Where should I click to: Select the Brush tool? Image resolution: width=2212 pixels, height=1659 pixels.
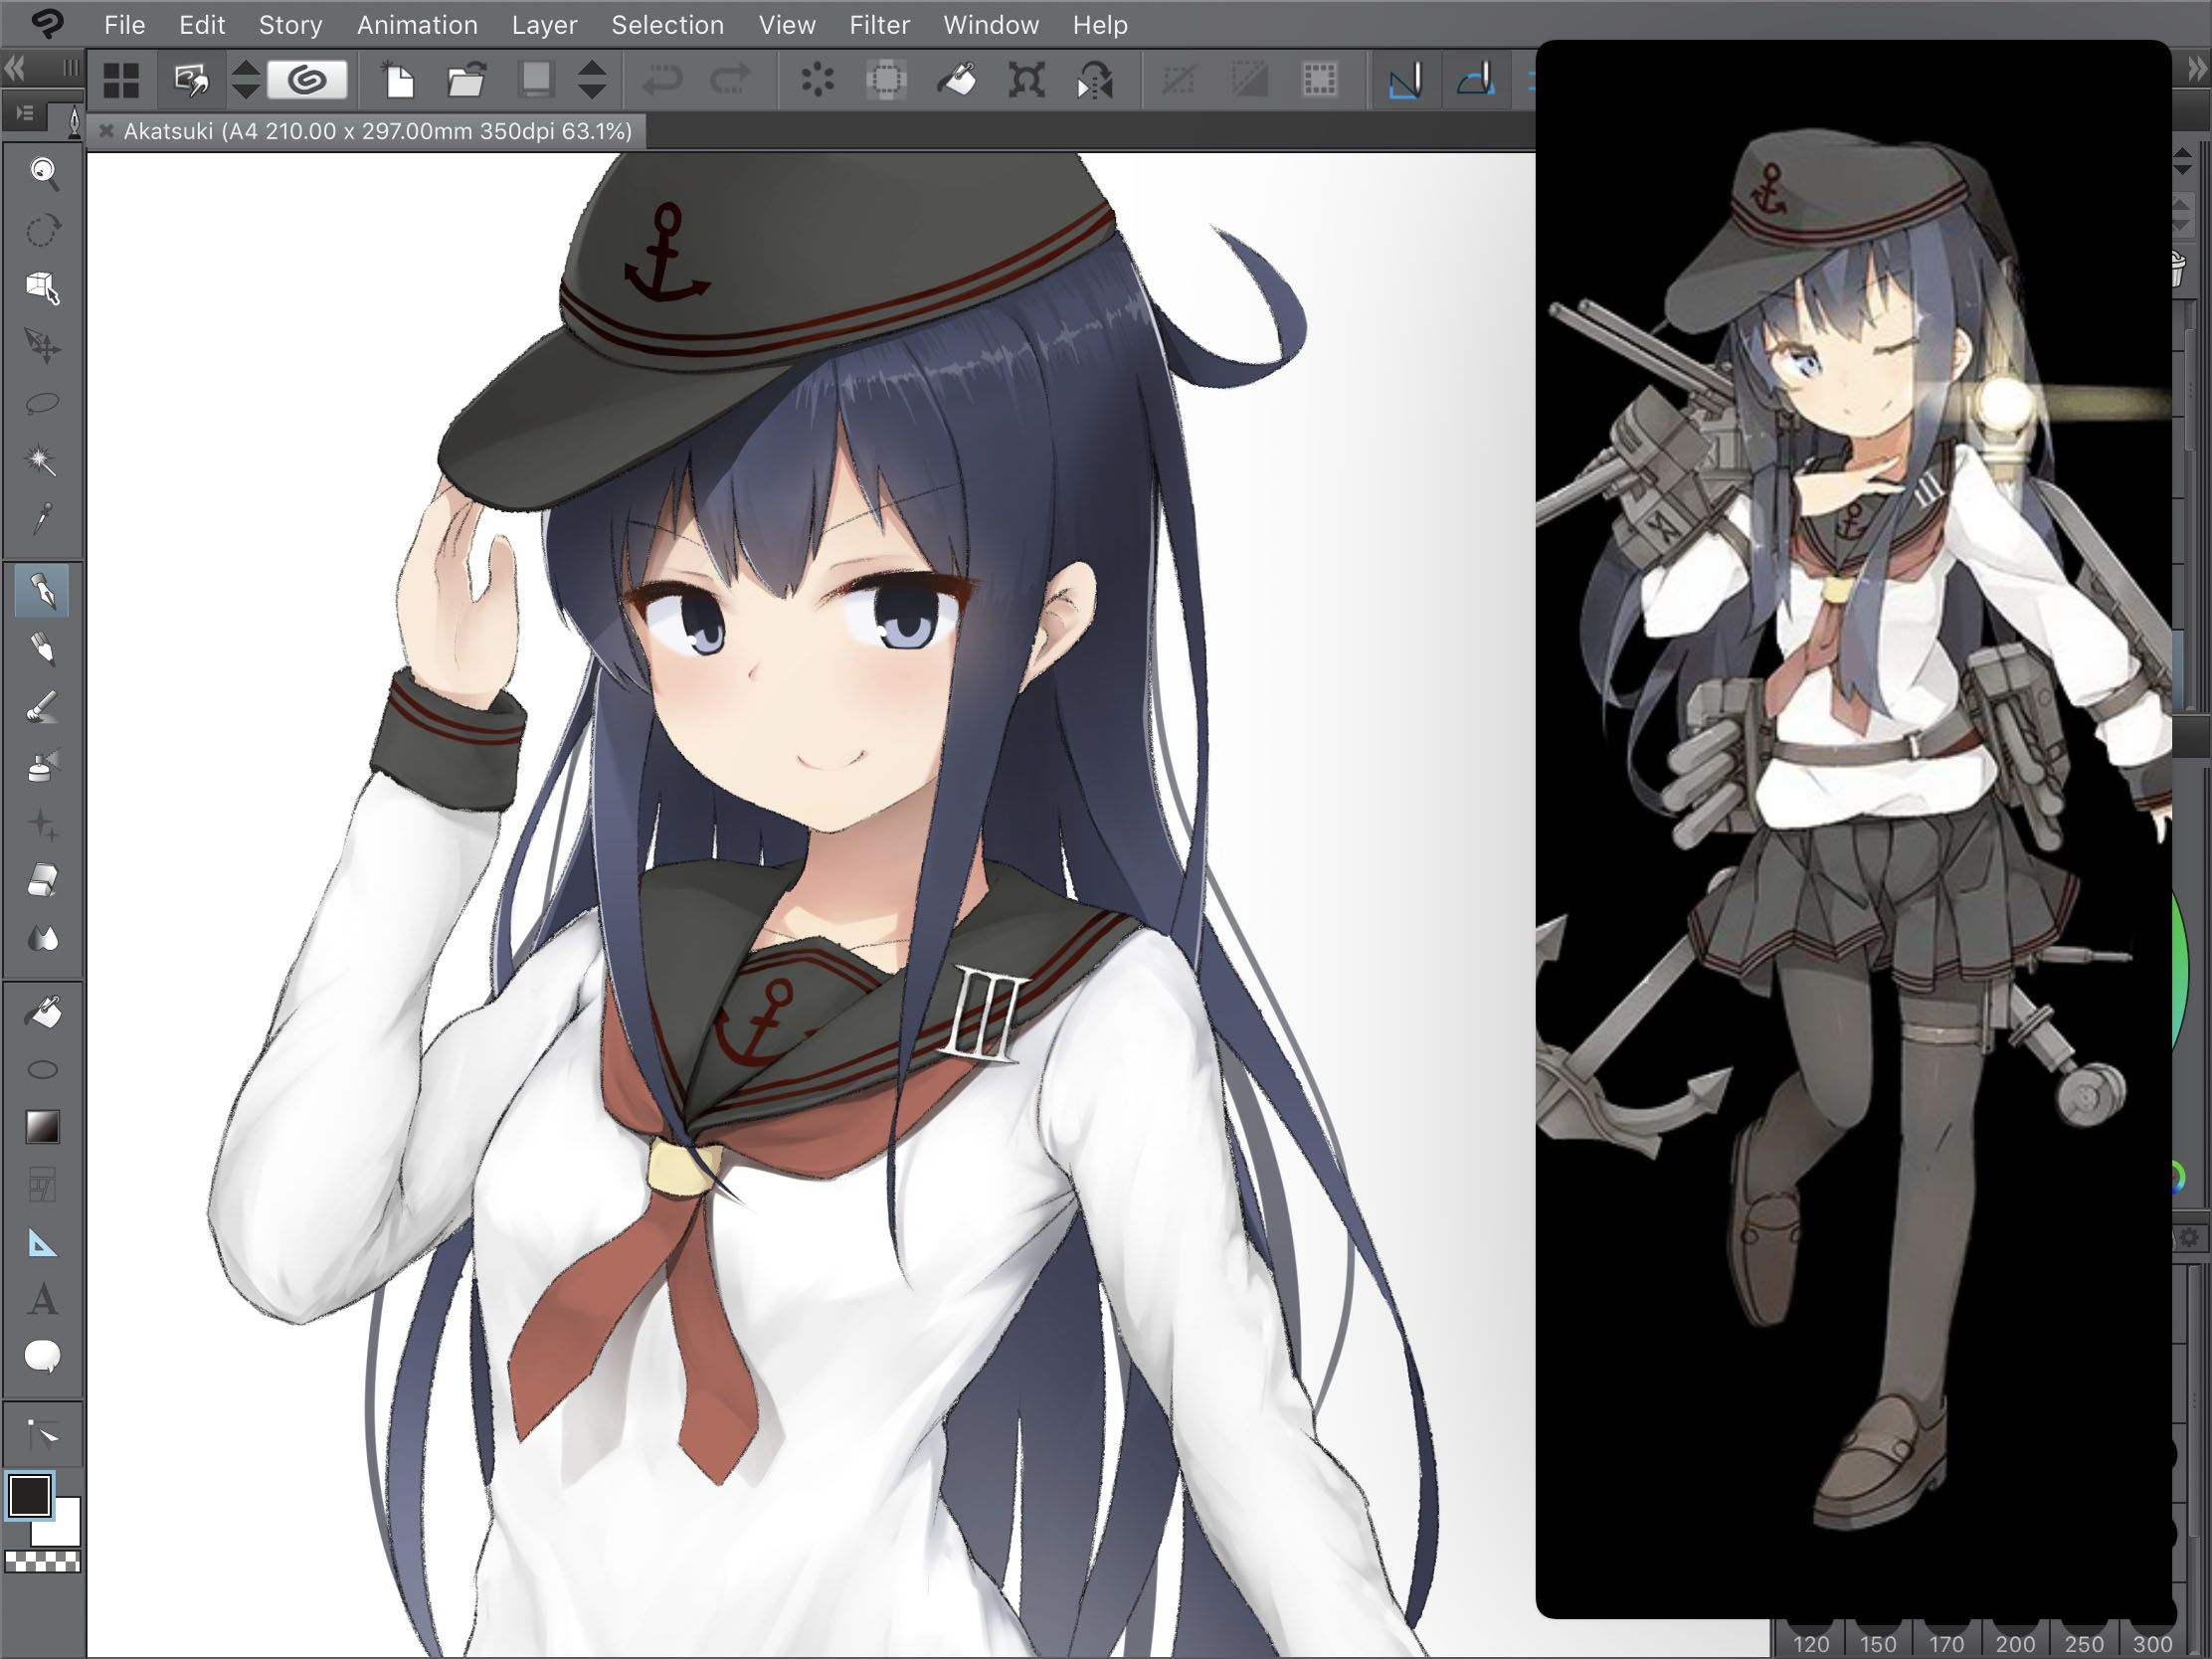point(42,708)
